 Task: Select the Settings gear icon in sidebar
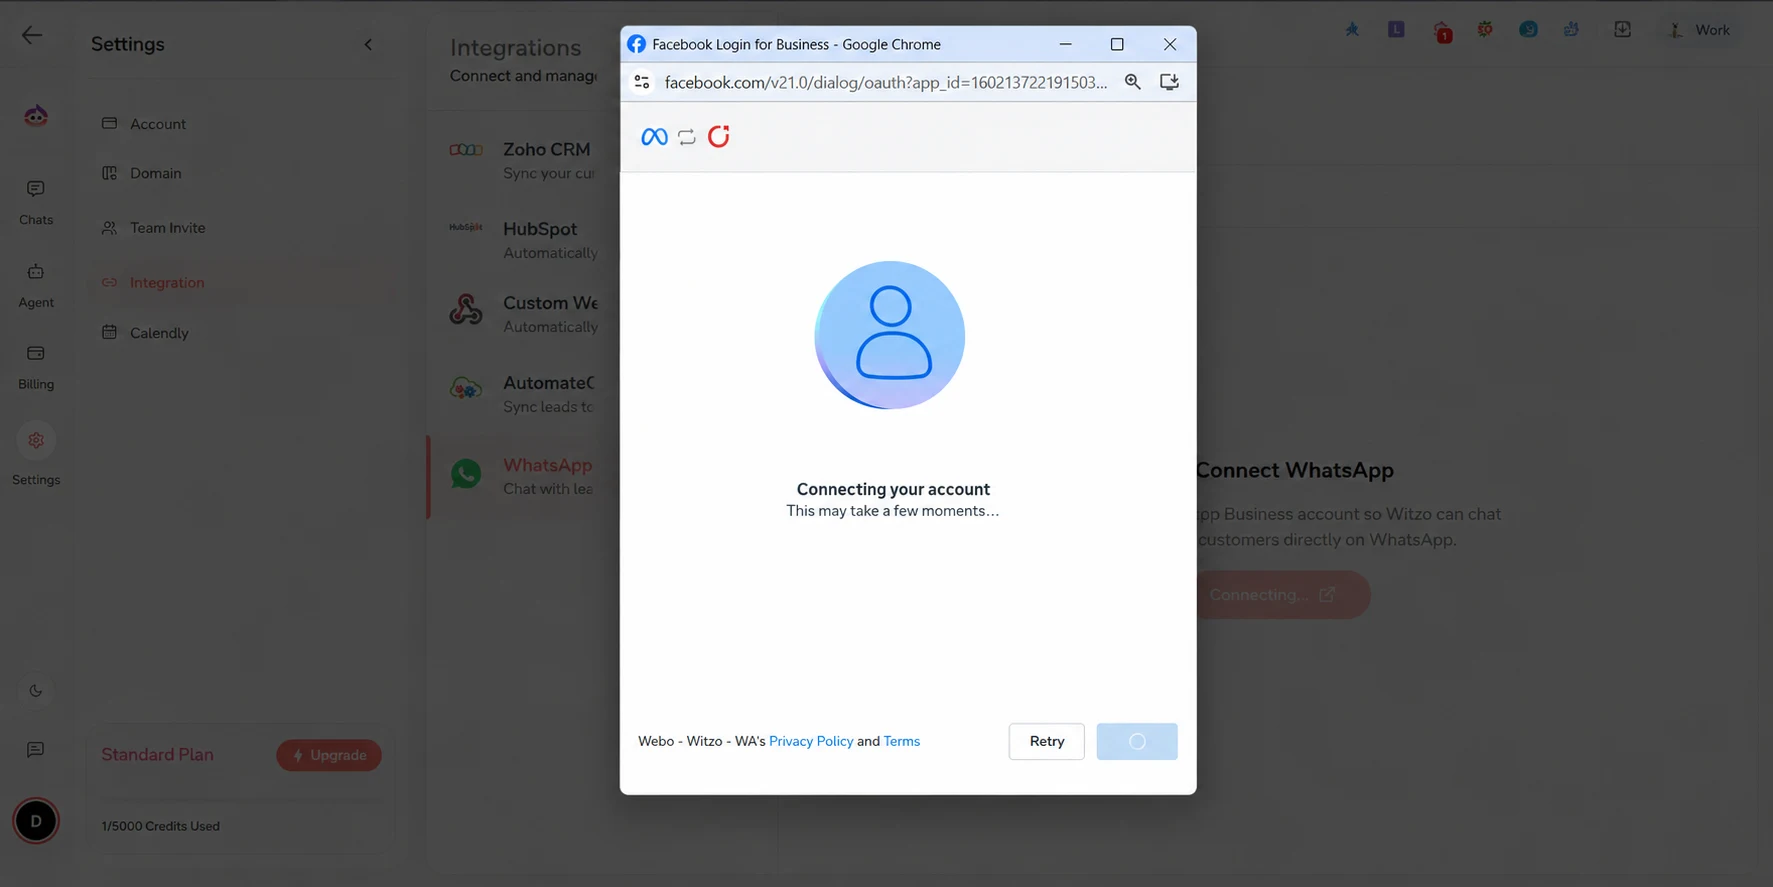(x=36, y=440)
